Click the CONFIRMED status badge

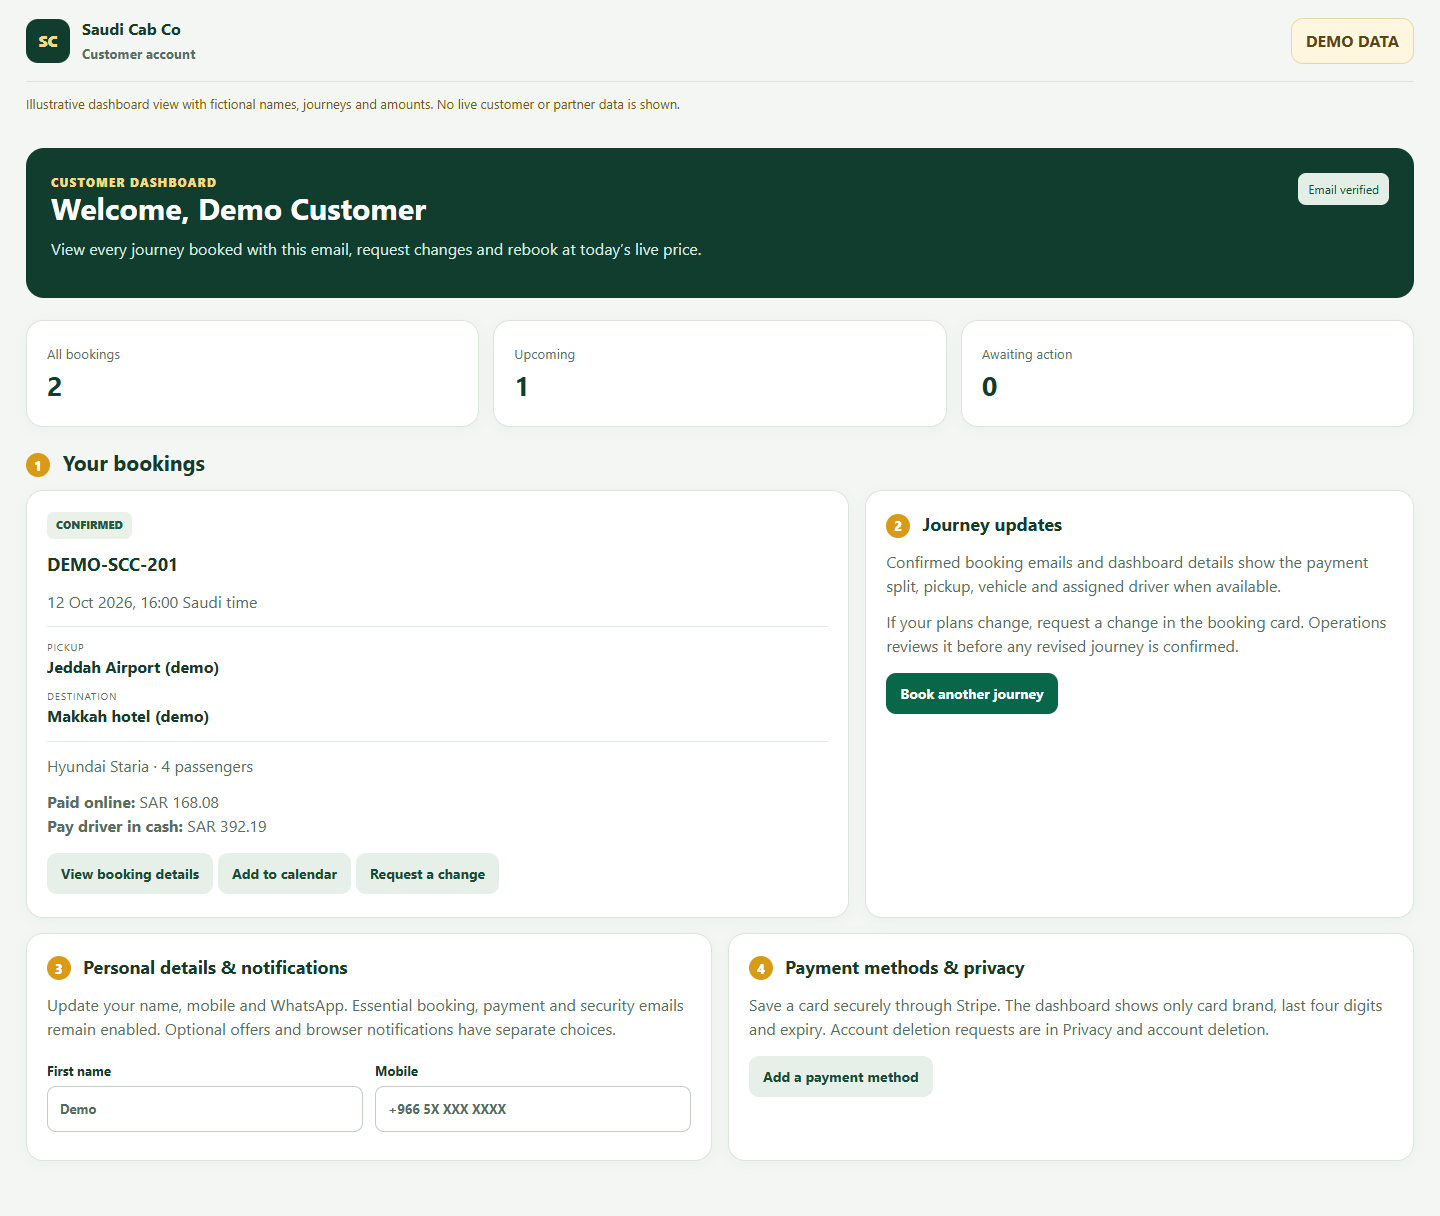pyautogui.click(x=89, y=525)
